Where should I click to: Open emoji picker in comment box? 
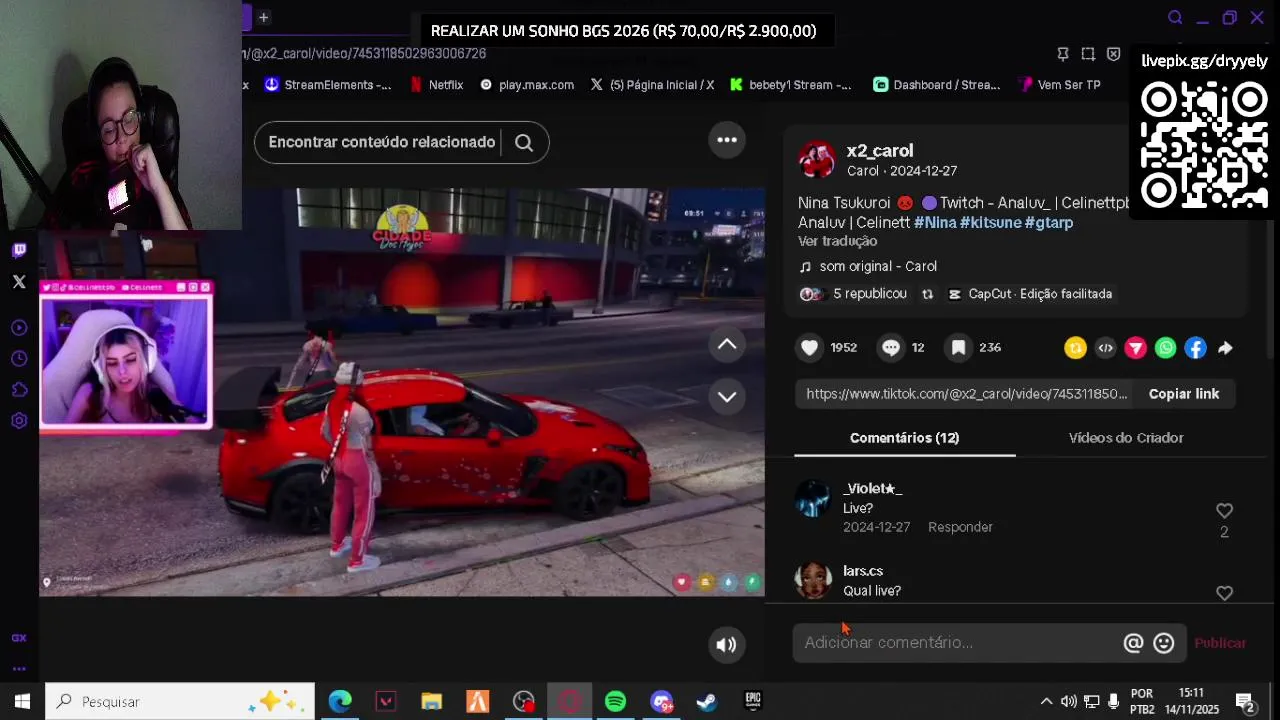1163,643
